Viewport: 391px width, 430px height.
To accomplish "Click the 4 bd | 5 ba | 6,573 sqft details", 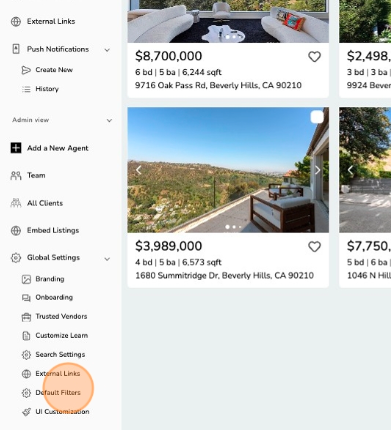I will [x=178, y=262].
